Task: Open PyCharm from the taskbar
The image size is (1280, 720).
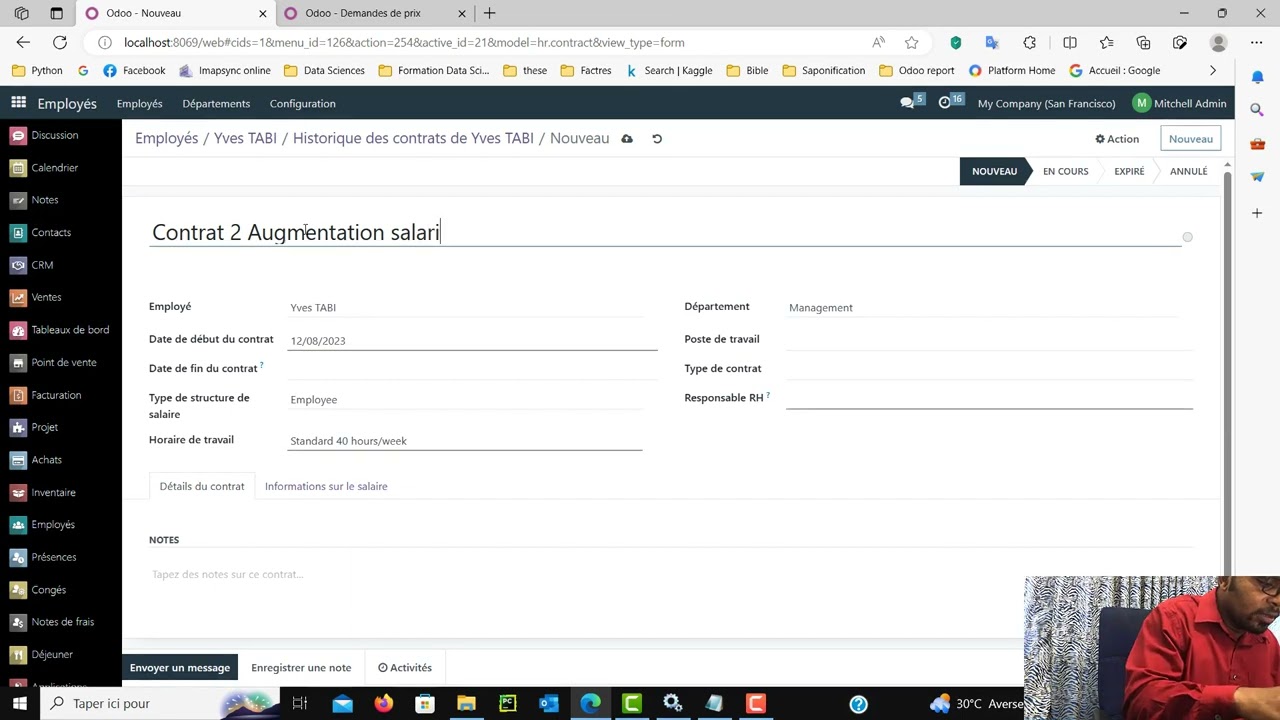Action: [x=507, y=703]
